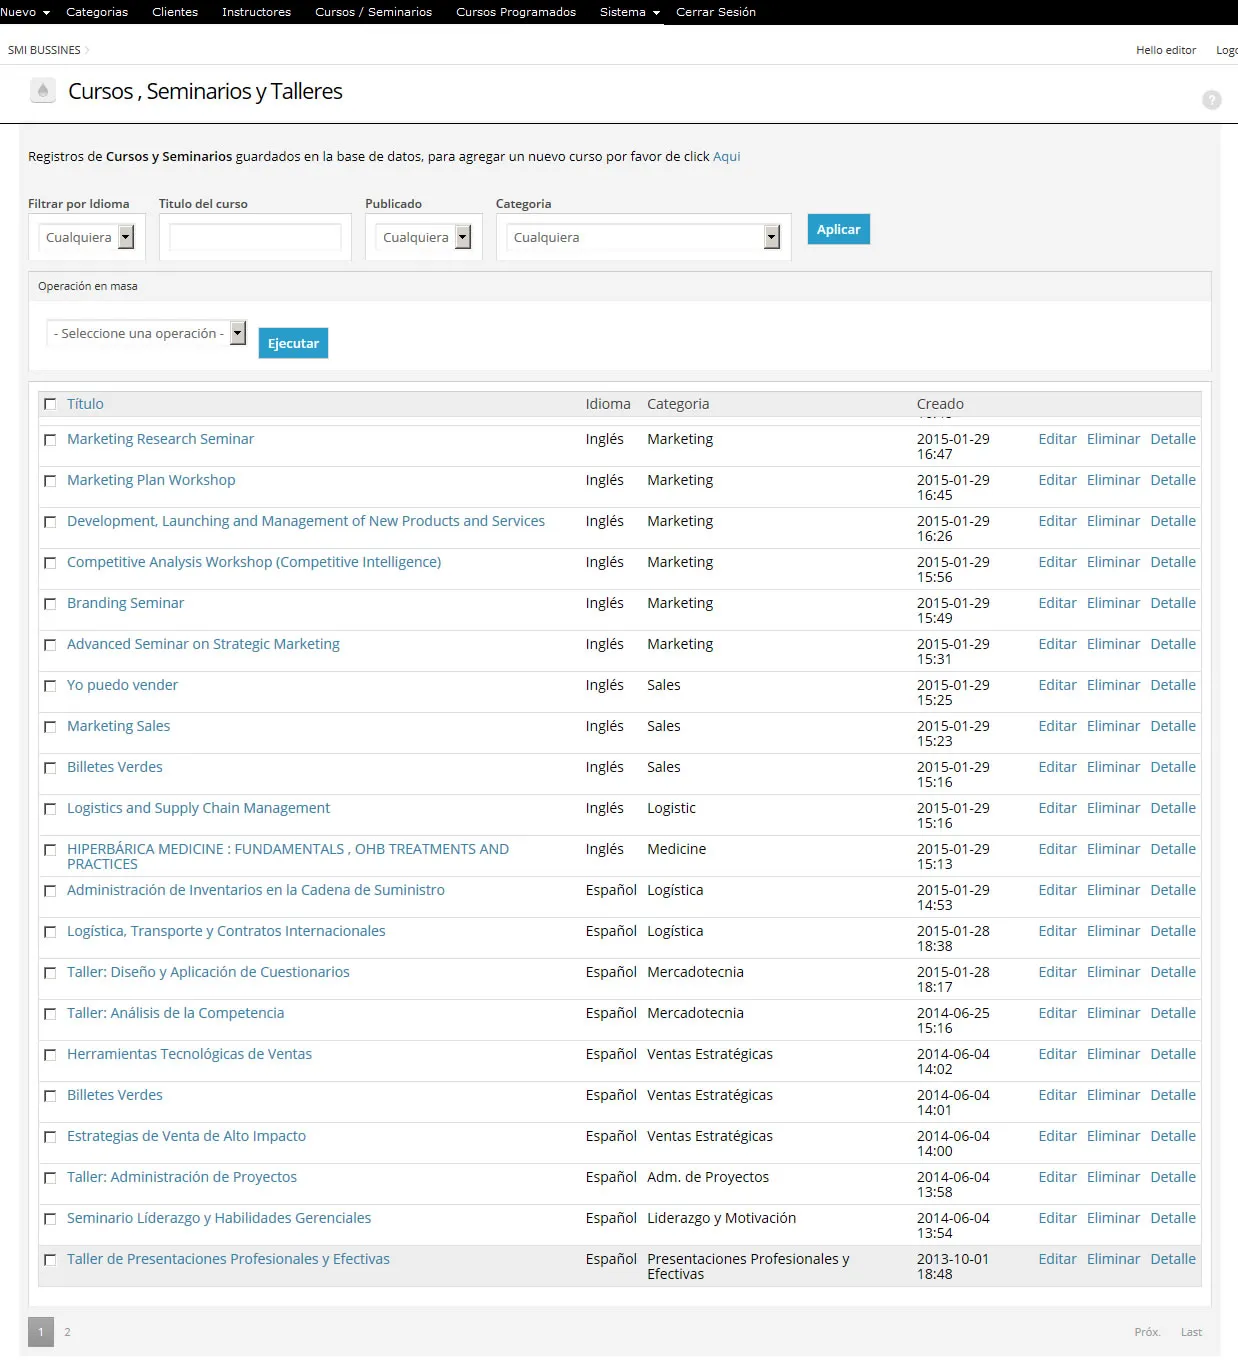Tick Taller: Administración de Proyectos checkbox
Image resolution: width=1238 pixels, height=1364 pixels.
50,1178
